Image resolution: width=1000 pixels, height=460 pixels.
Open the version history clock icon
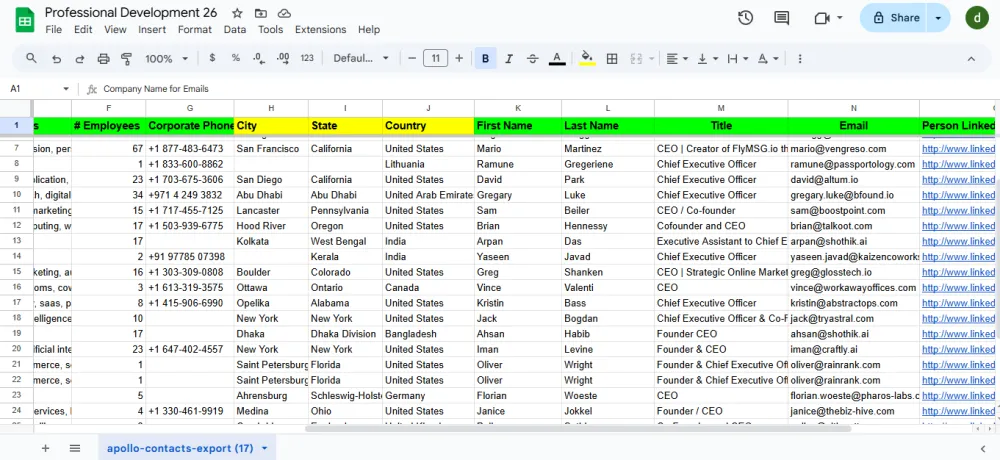pos(746,18)
